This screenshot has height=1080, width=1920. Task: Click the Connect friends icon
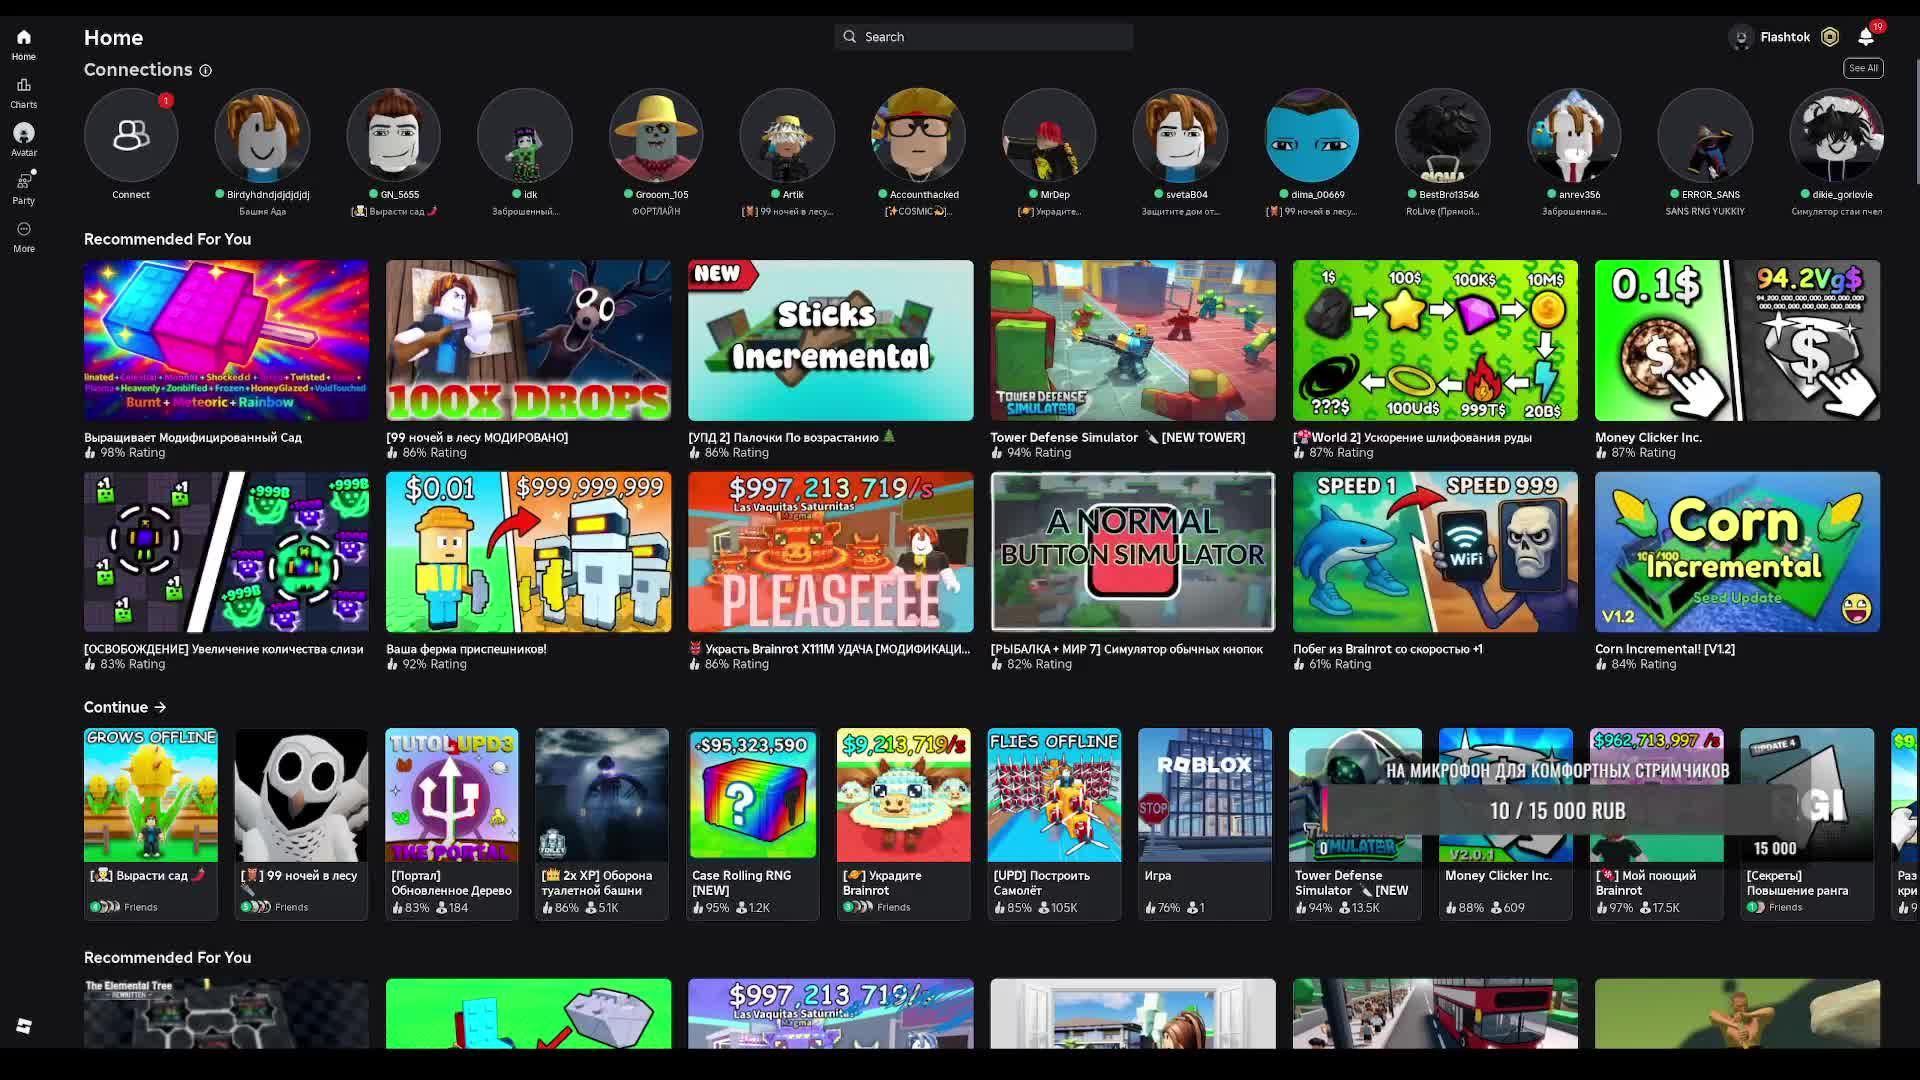(x=131, y=135)
